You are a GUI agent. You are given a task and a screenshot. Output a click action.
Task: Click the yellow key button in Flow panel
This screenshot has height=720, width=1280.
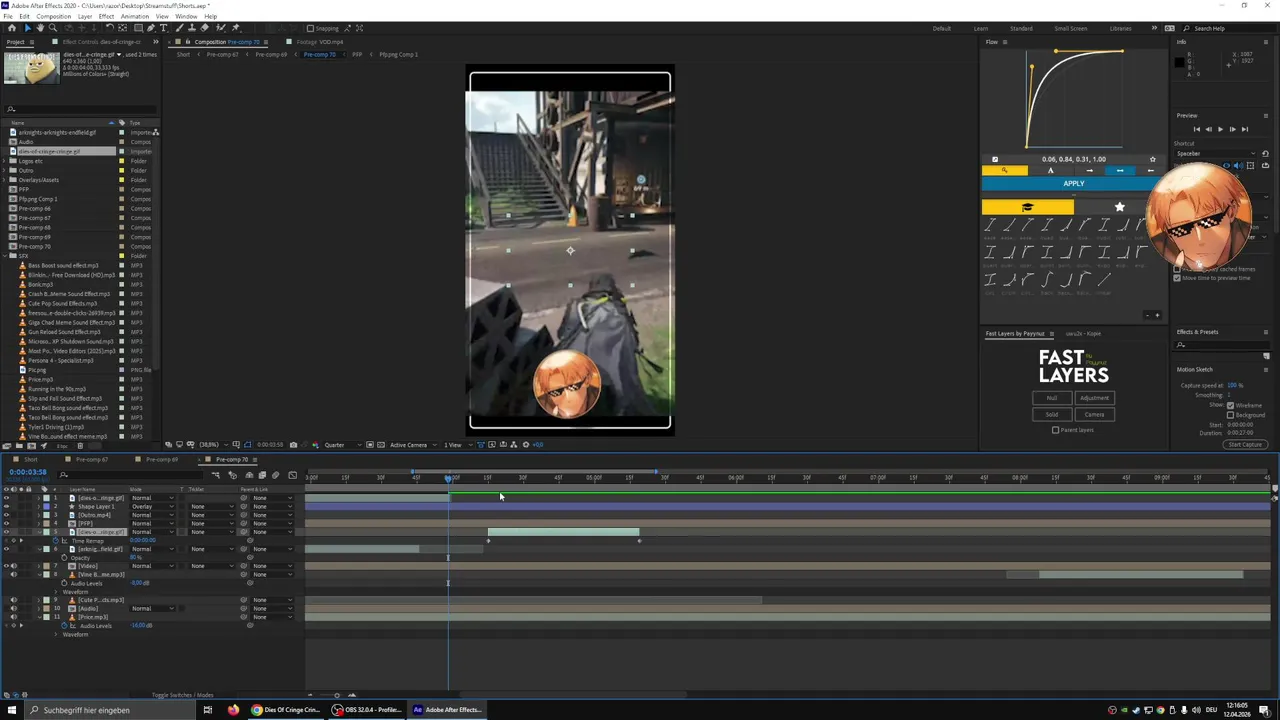pos(1004,170)
